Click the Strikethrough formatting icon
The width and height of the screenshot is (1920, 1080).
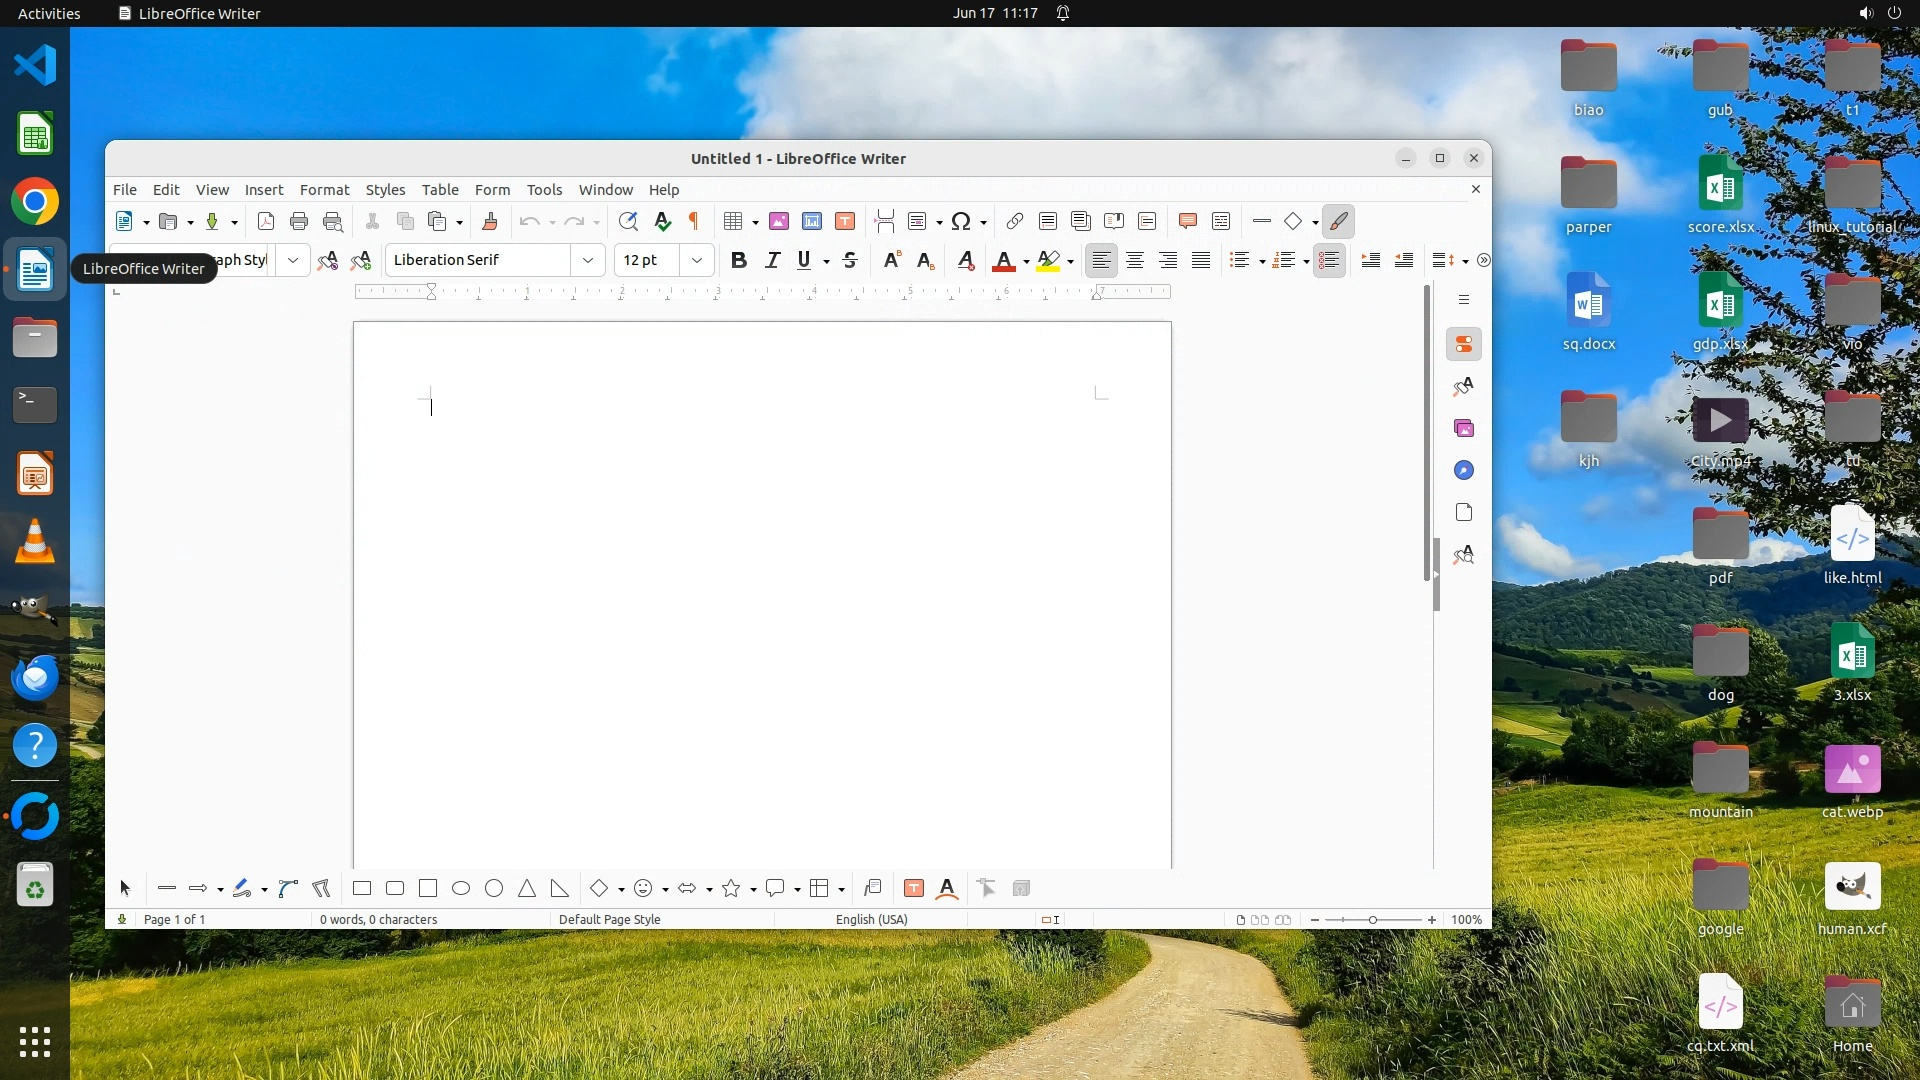pos(850,261)
